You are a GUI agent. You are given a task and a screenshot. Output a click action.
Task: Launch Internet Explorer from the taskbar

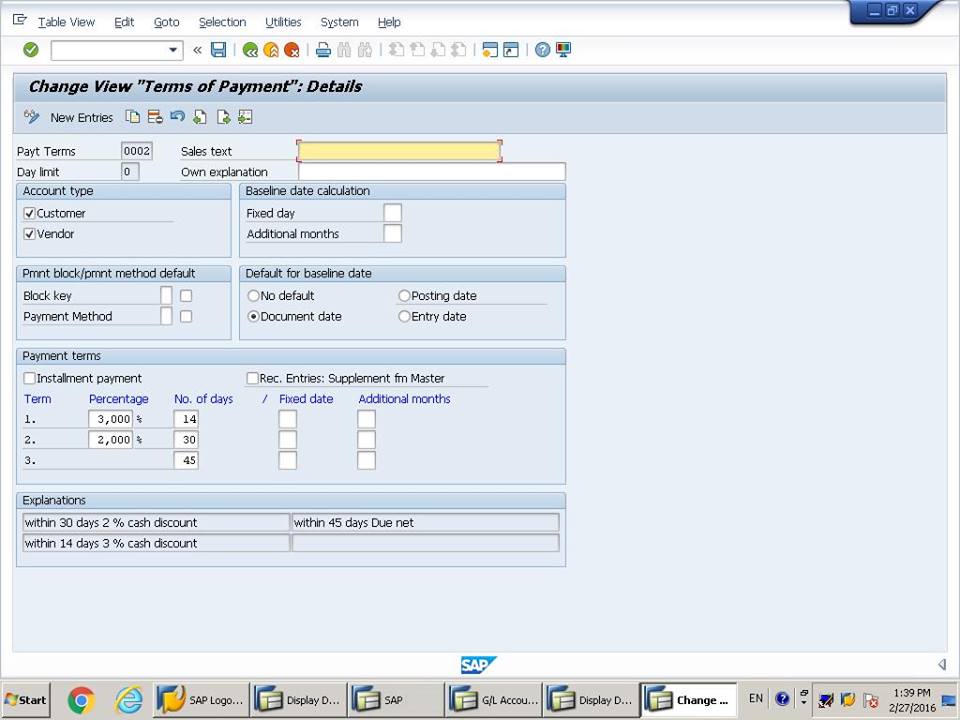coord(129,700)
